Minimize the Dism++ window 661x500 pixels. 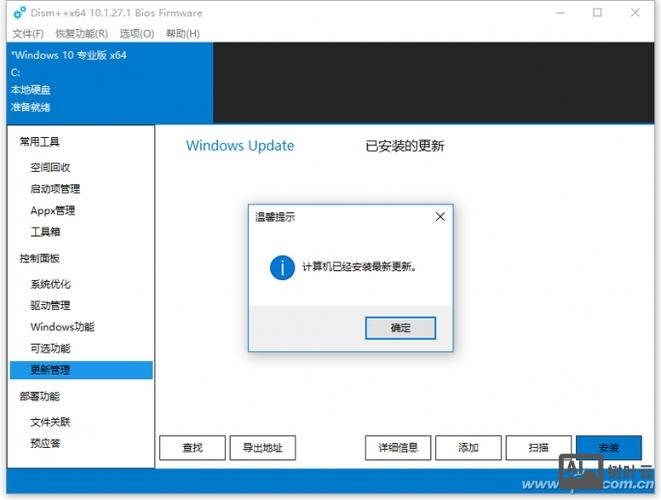coord(560,13)
